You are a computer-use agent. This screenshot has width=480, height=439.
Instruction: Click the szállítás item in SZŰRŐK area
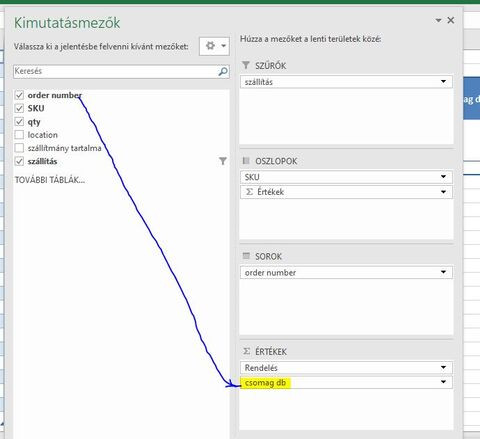[x=346, y=82]
